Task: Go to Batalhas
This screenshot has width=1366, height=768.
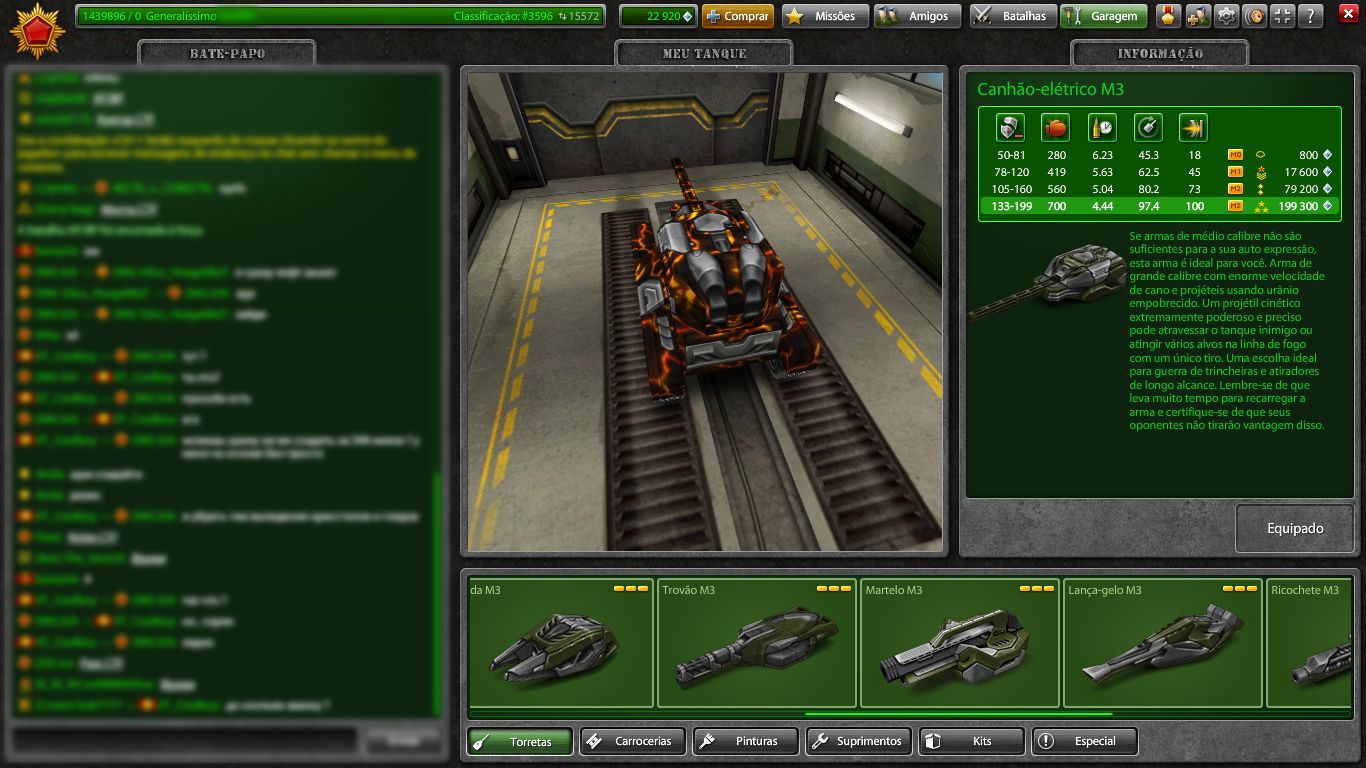Action: pyautogui.click(x=1012, y=16)
